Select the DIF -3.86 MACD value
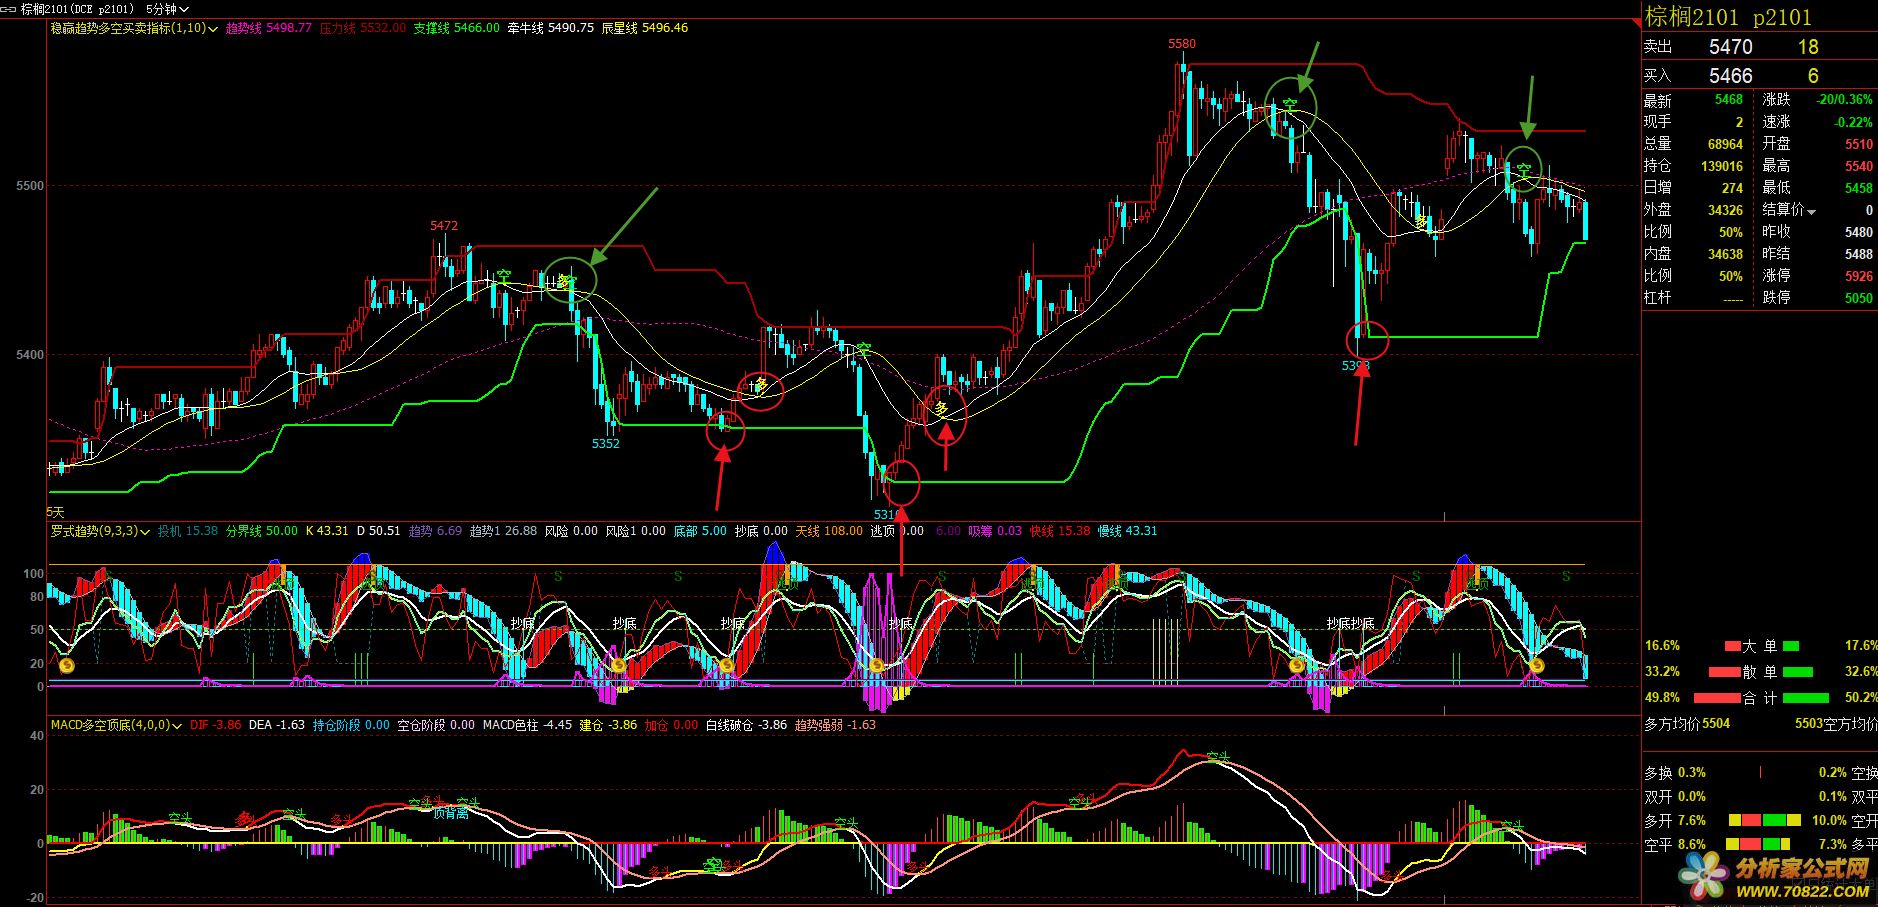The image size is (1878, 907). [x=215, y=725]
